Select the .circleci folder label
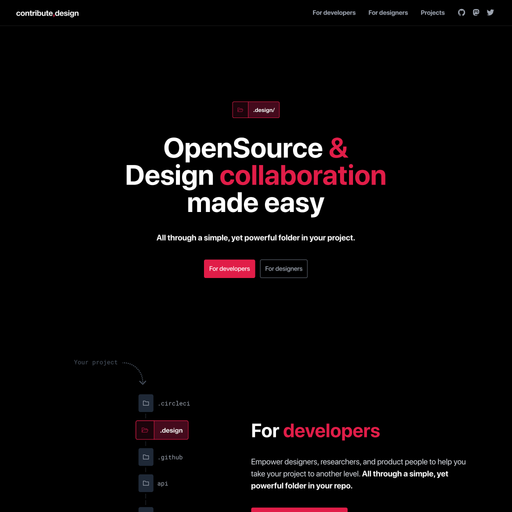 click(x=174, y=403)
